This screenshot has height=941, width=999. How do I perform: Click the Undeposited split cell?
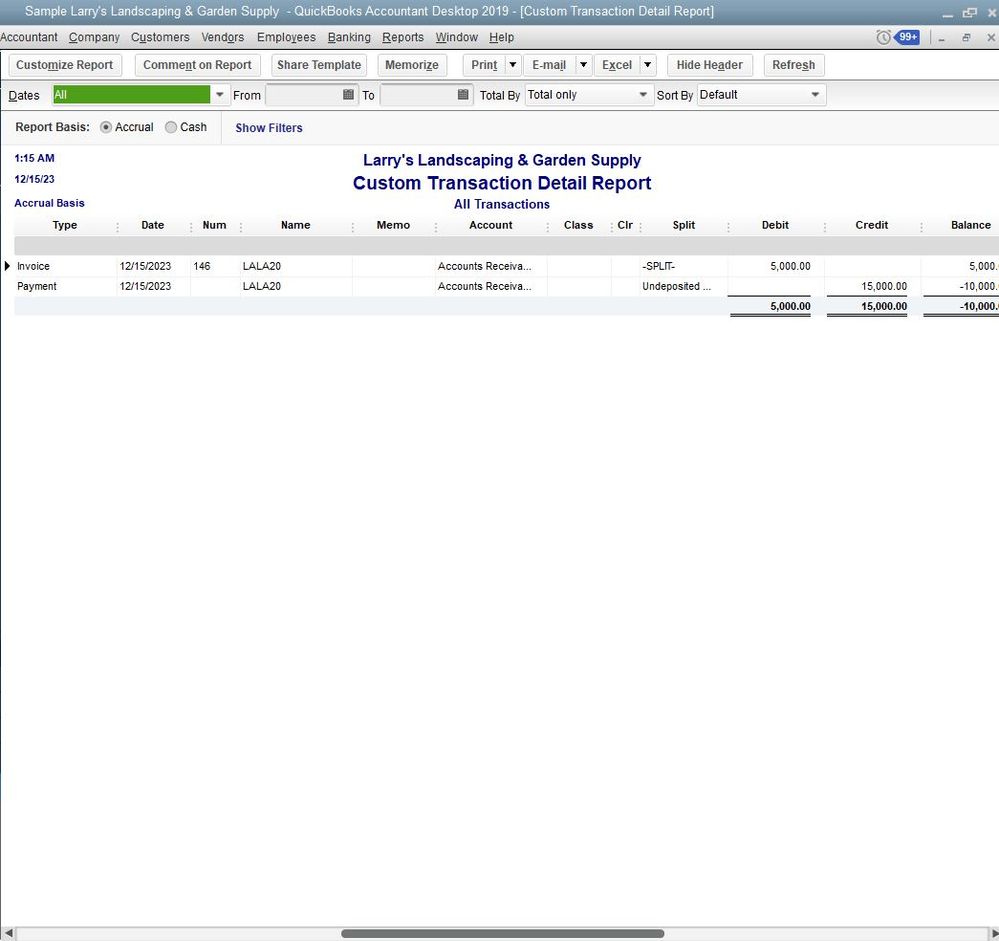pos(677,286)
